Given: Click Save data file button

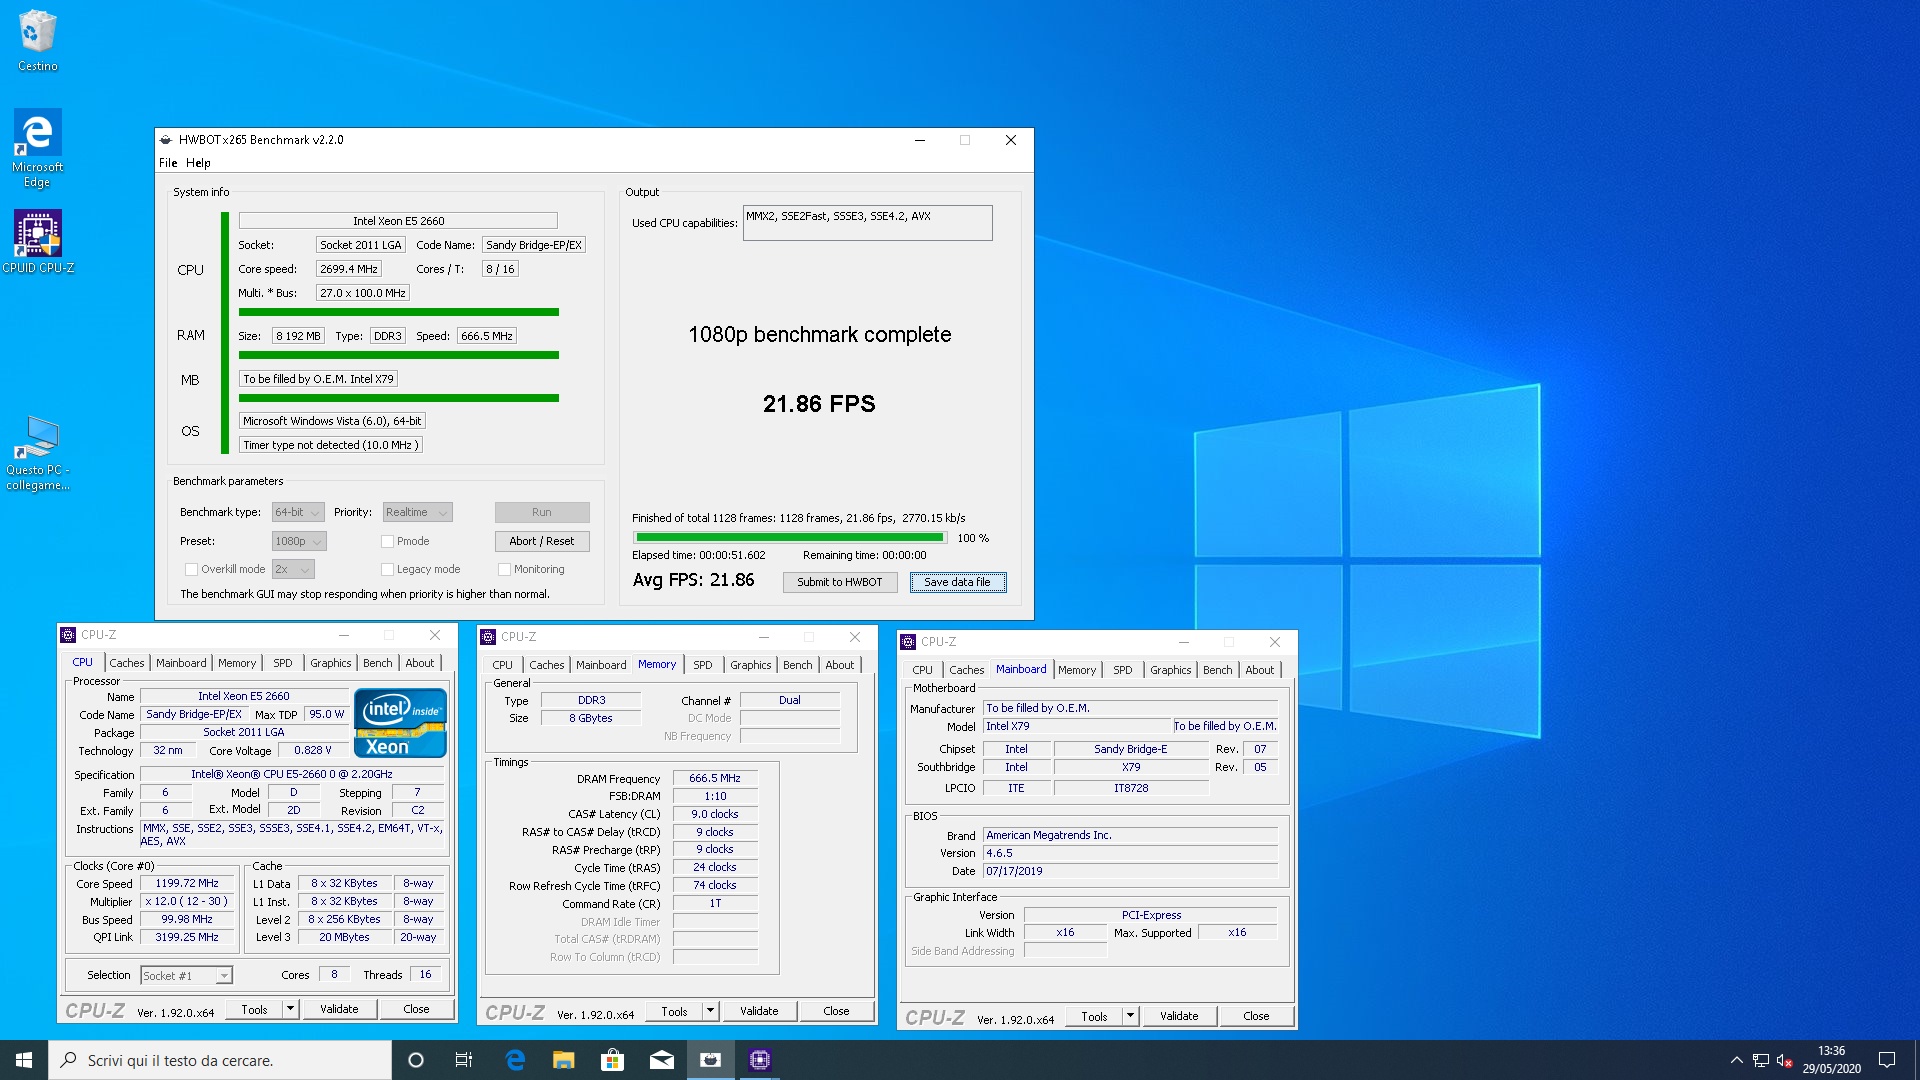Looking at the screenshot, I should [957, 582].
